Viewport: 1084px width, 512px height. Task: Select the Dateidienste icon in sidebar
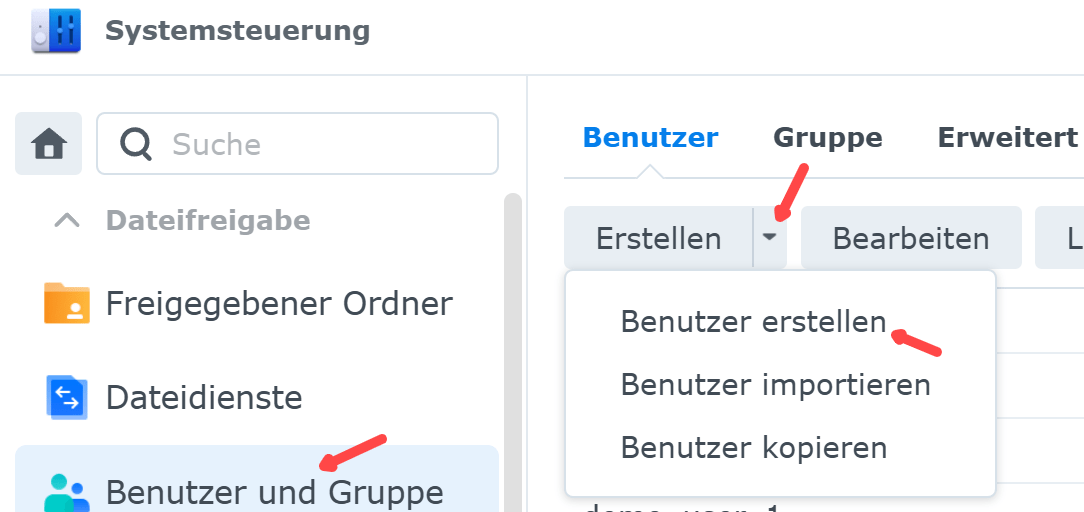click(67, 398)
